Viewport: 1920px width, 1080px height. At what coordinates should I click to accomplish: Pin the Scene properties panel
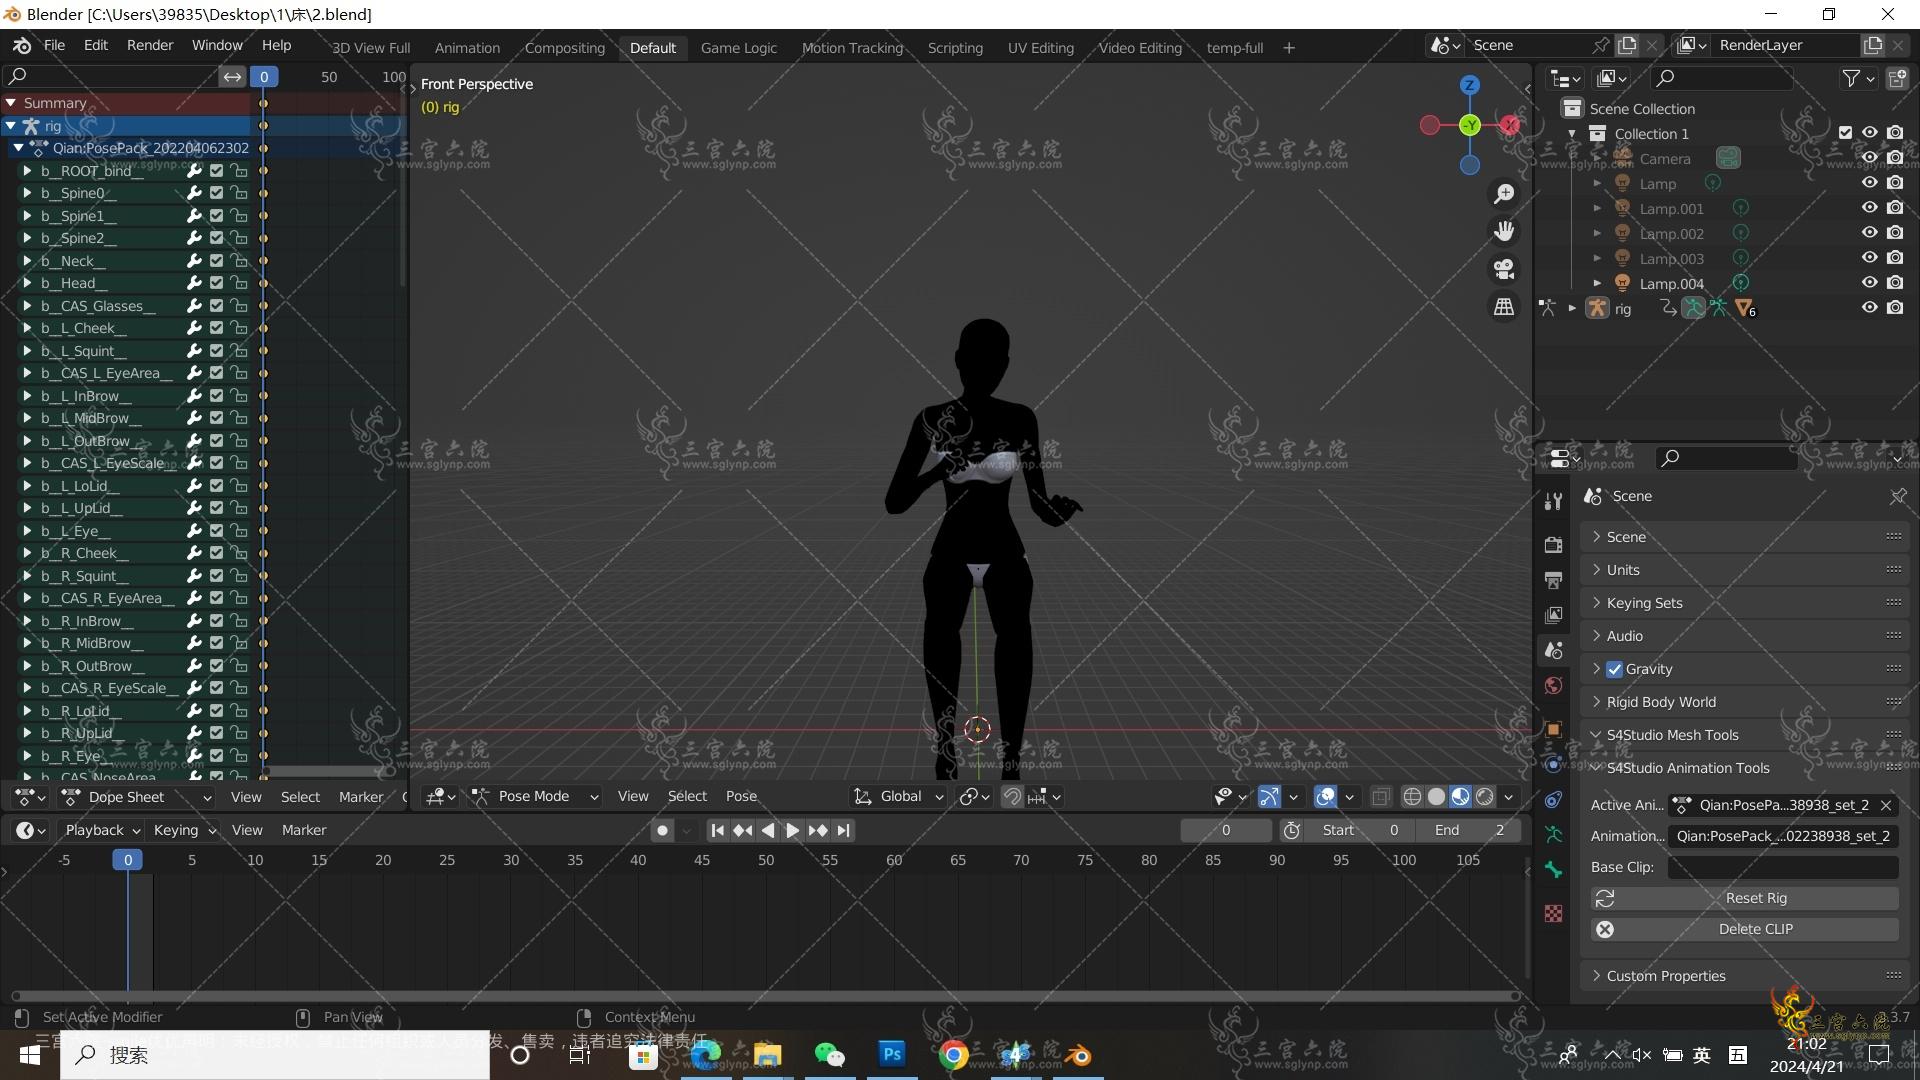pos(1897,496)
